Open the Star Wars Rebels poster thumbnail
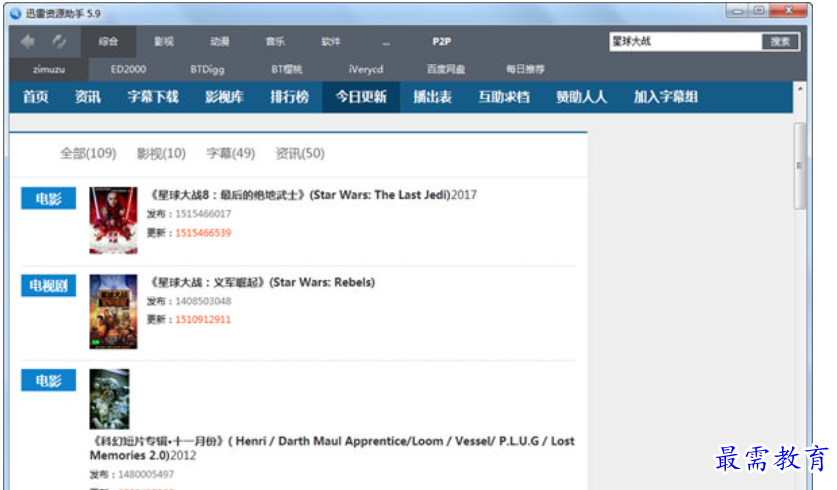Image resolution: width=837 pixels, height=490 pixels. coord(113,312)
